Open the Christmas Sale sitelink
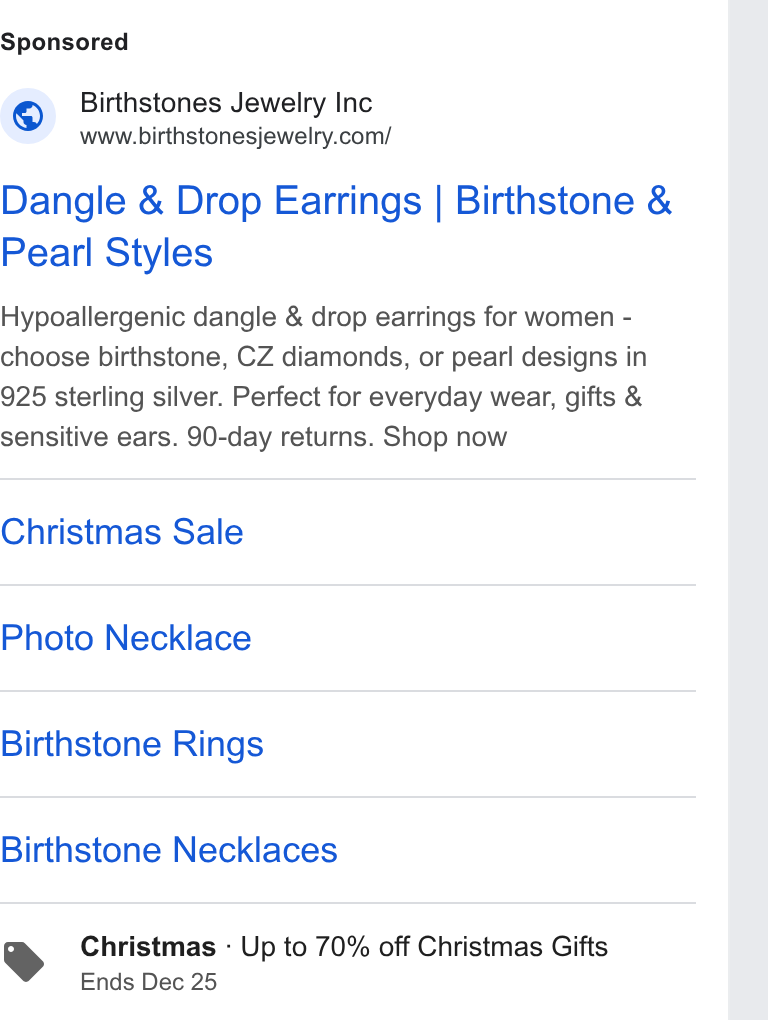Screen dimensions: 768x1020 (122, 532)
